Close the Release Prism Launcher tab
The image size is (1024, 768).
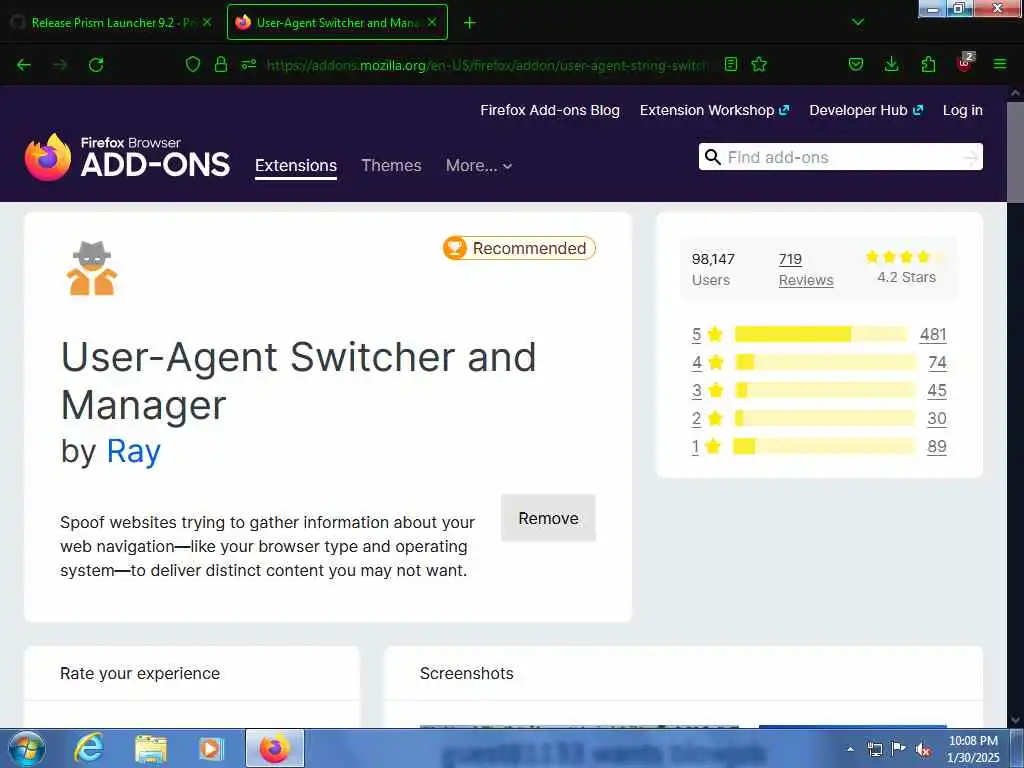click(x=207, y=22)
